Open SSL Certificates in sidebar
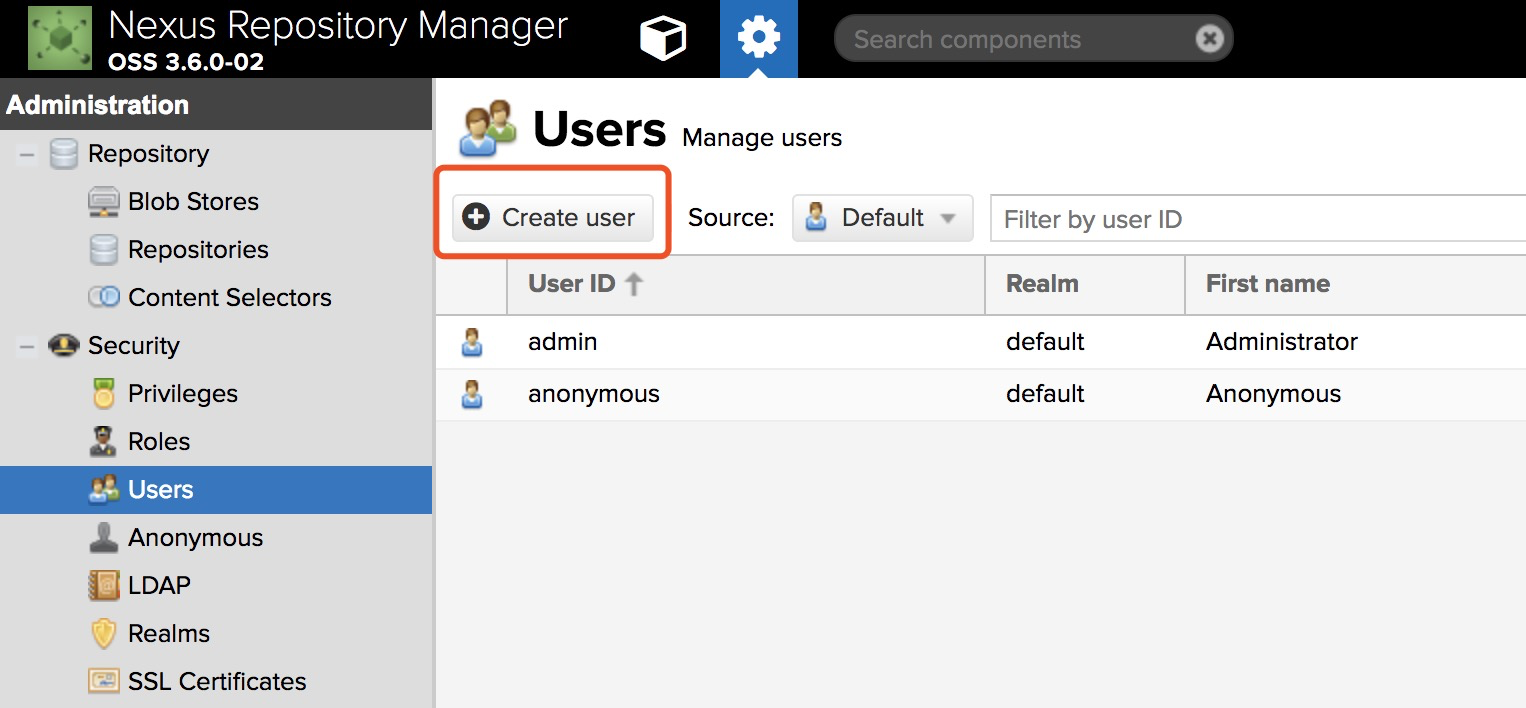This screenshot has width=1526, height=708. pos(217,681)
